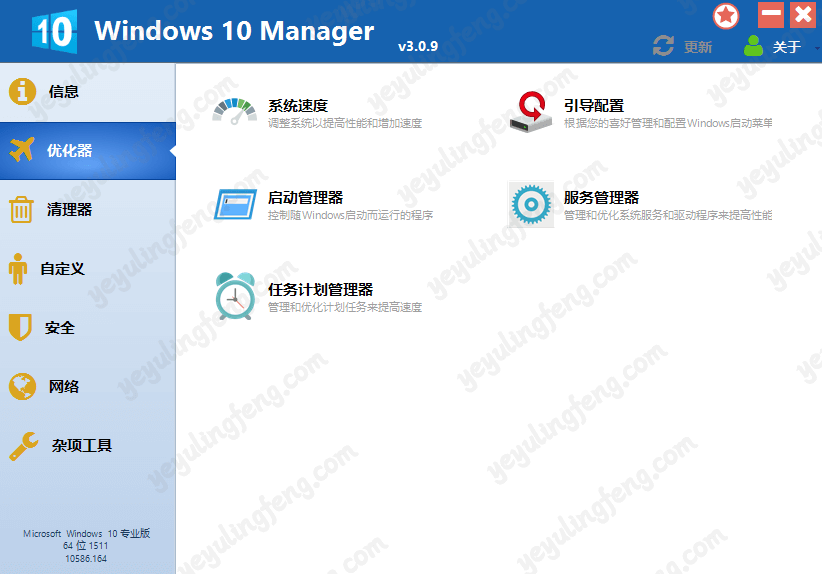Click description 管理和优化计划任务来提高速度
The image size is (822, 574).
(x=345, y=307)
